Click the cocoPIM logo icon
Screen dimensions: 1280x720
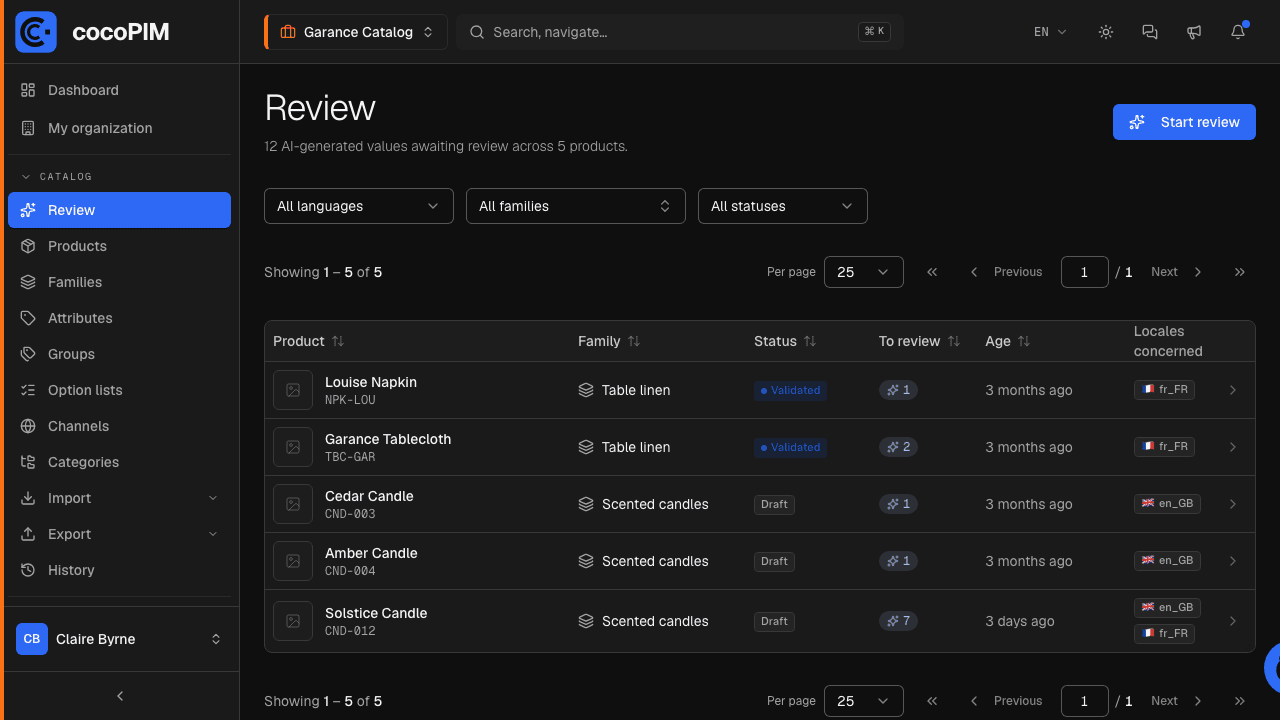(x=36, y=32)
